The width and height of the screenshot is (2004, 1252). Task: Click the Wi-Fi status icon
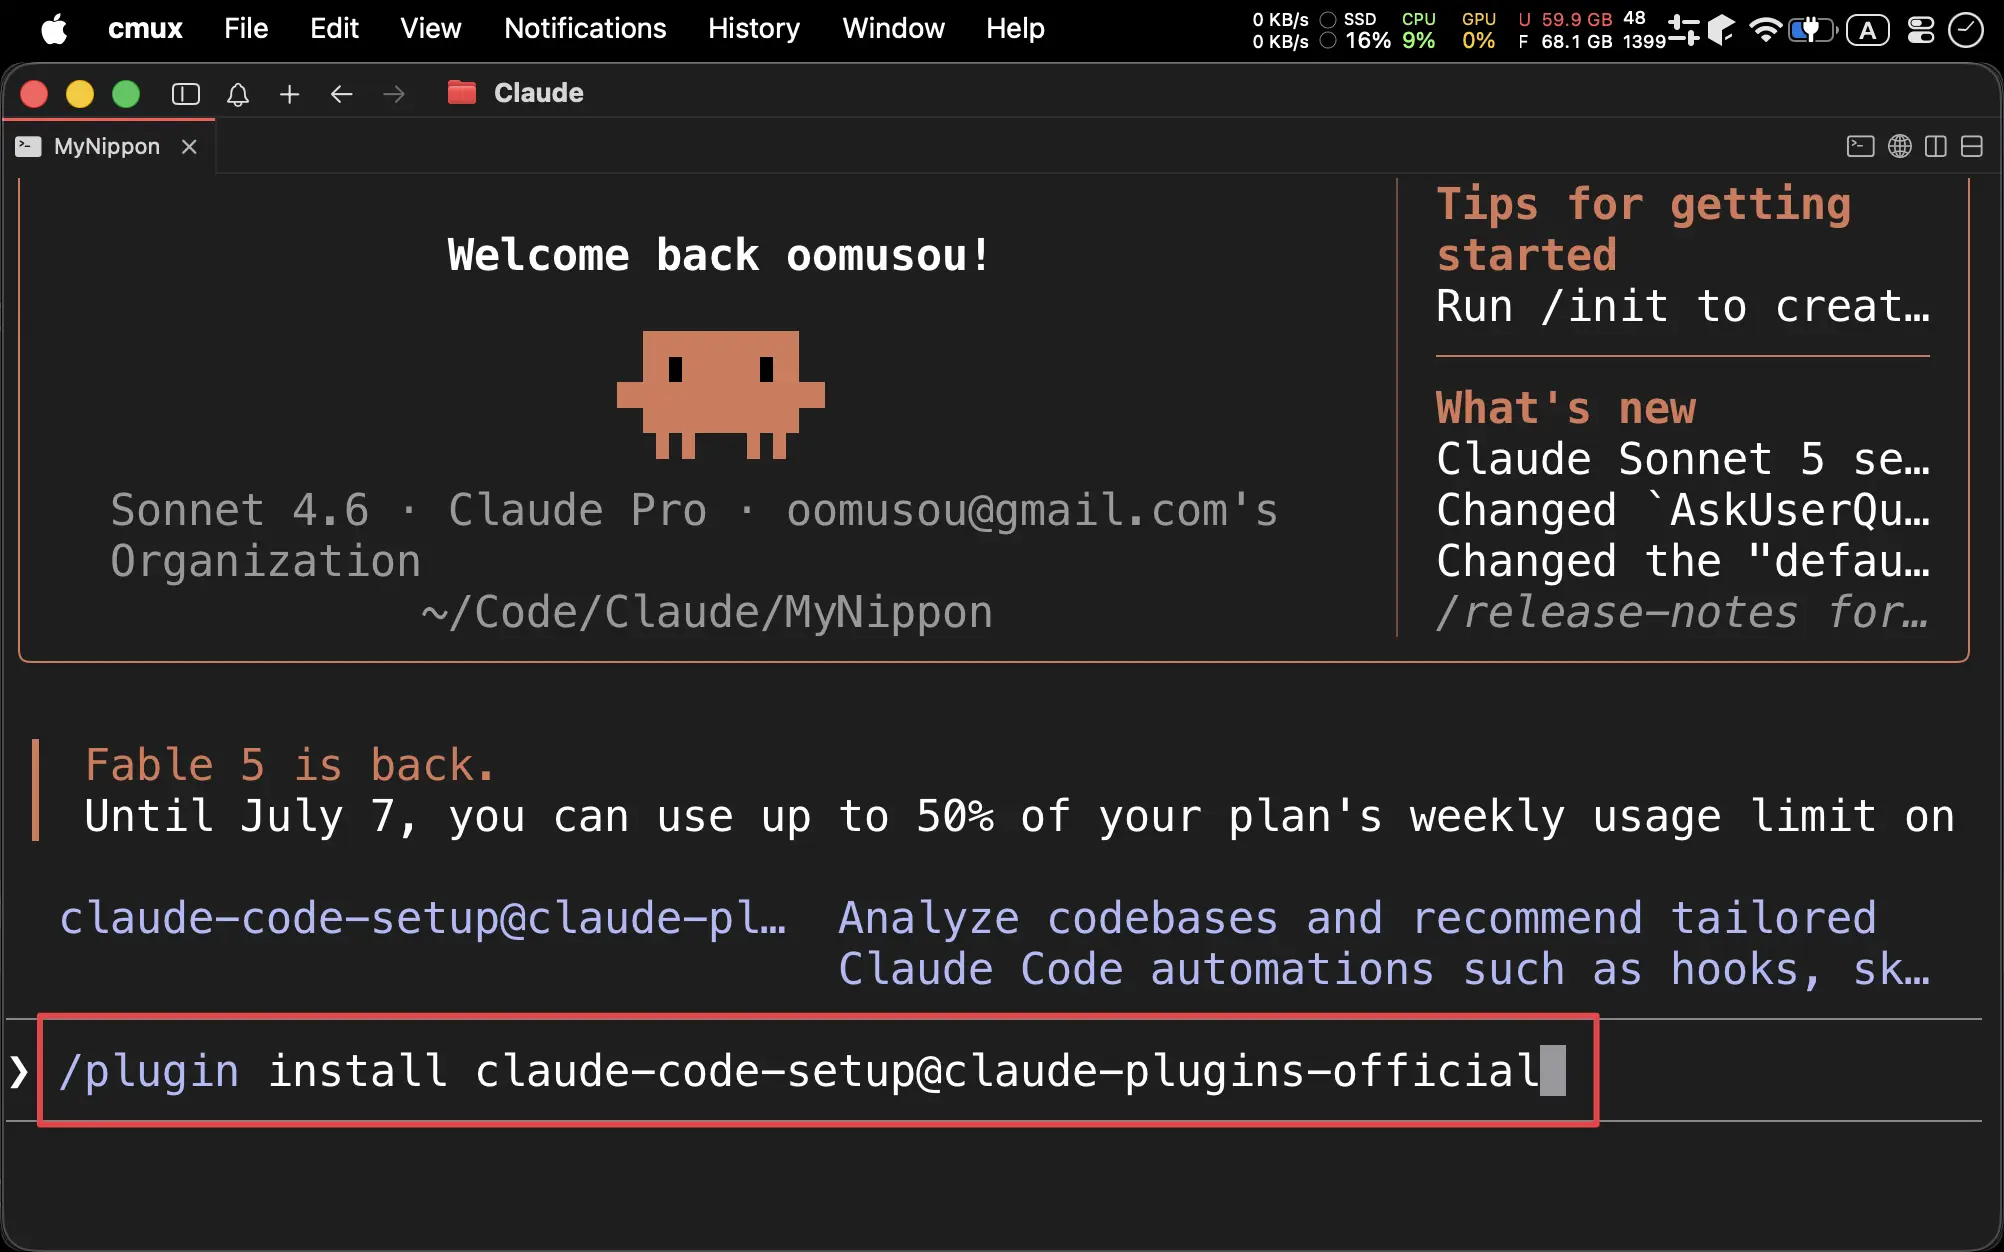[x=1766, y=30]
